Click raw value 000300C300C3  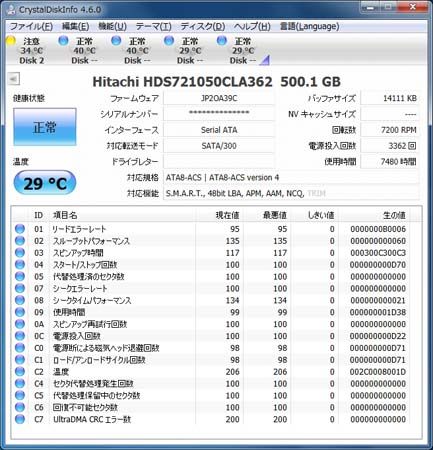tap(378, 253)
